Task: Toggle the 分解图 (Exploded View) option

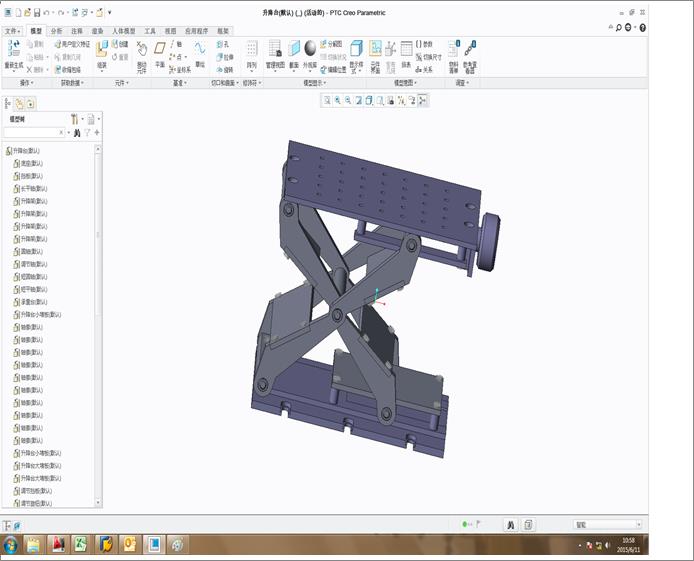Action: click(332, 45)
